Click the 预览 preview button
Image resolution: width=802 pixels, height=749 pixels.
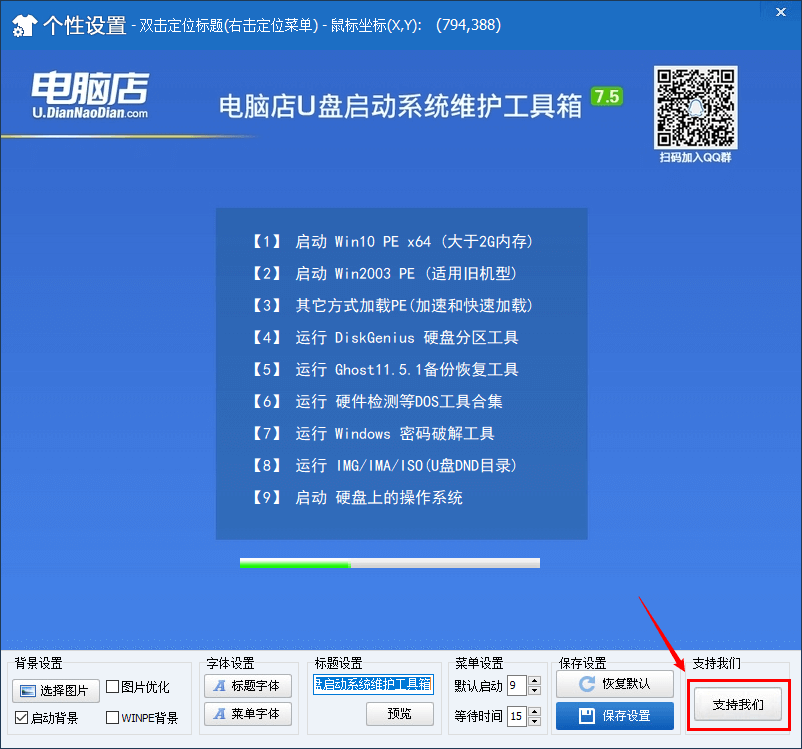pos(399,714)
